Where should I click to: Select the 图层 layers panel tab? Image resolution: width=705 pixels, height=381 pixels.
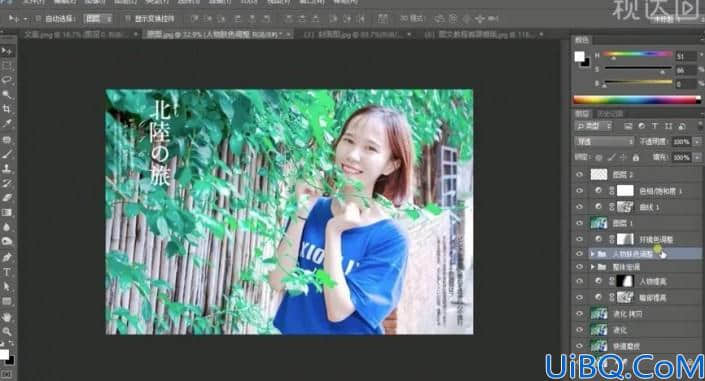point(582,114)
